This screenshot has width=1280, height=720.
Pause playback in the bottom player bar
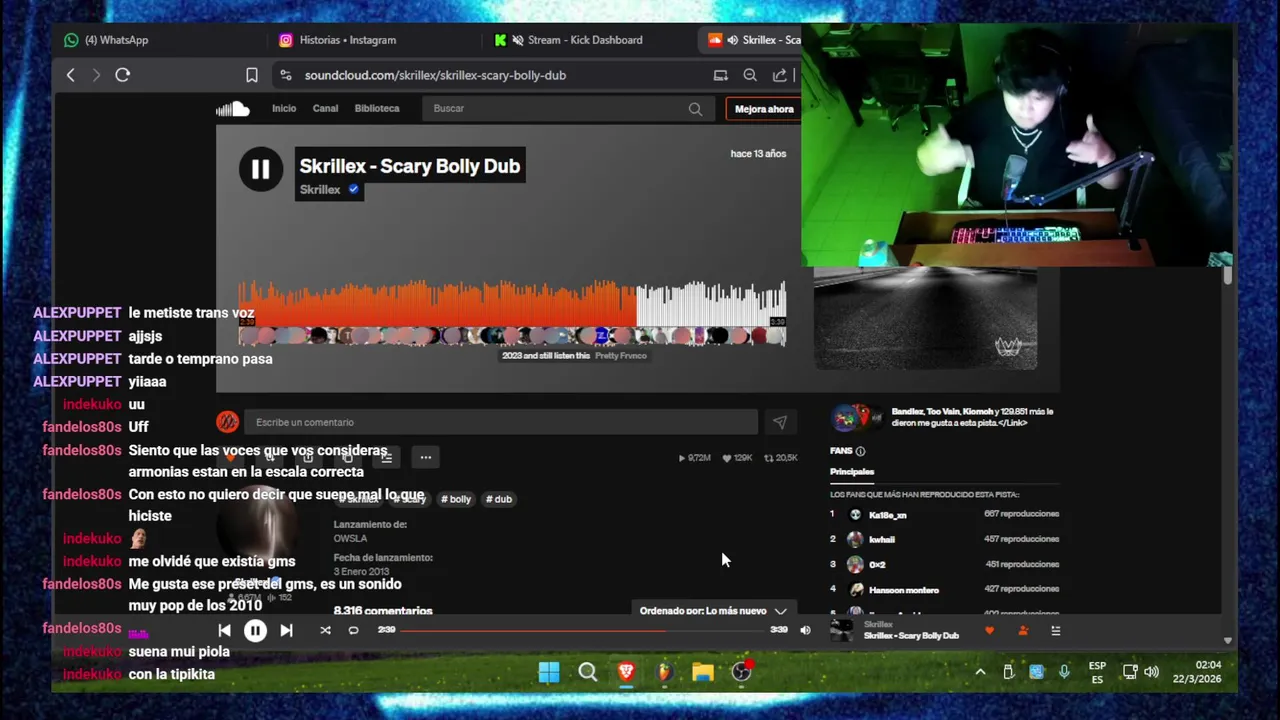[x=255, y=630]
